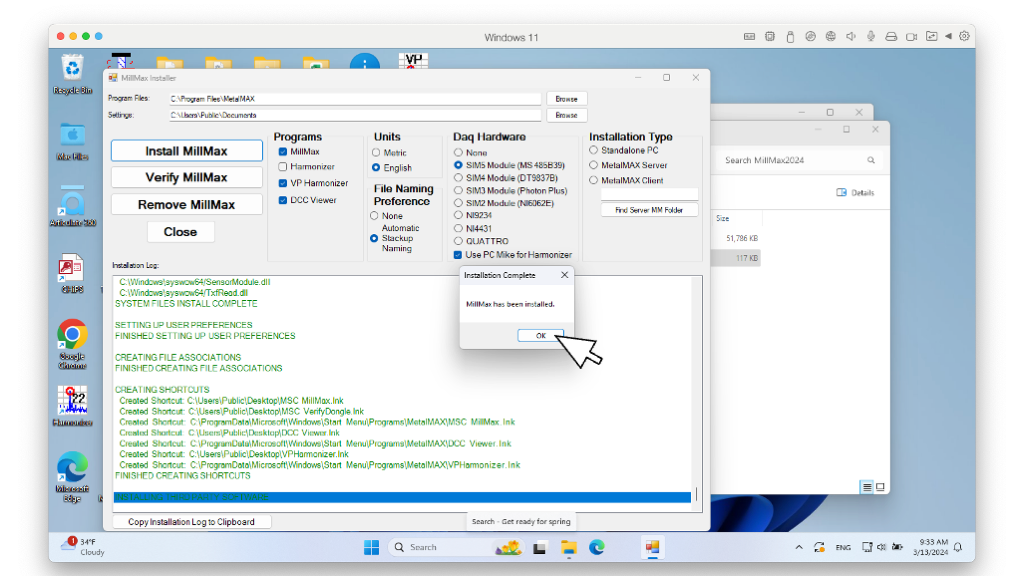Click the magnifier icon in the MillMax2024 search box

point(871,160)
